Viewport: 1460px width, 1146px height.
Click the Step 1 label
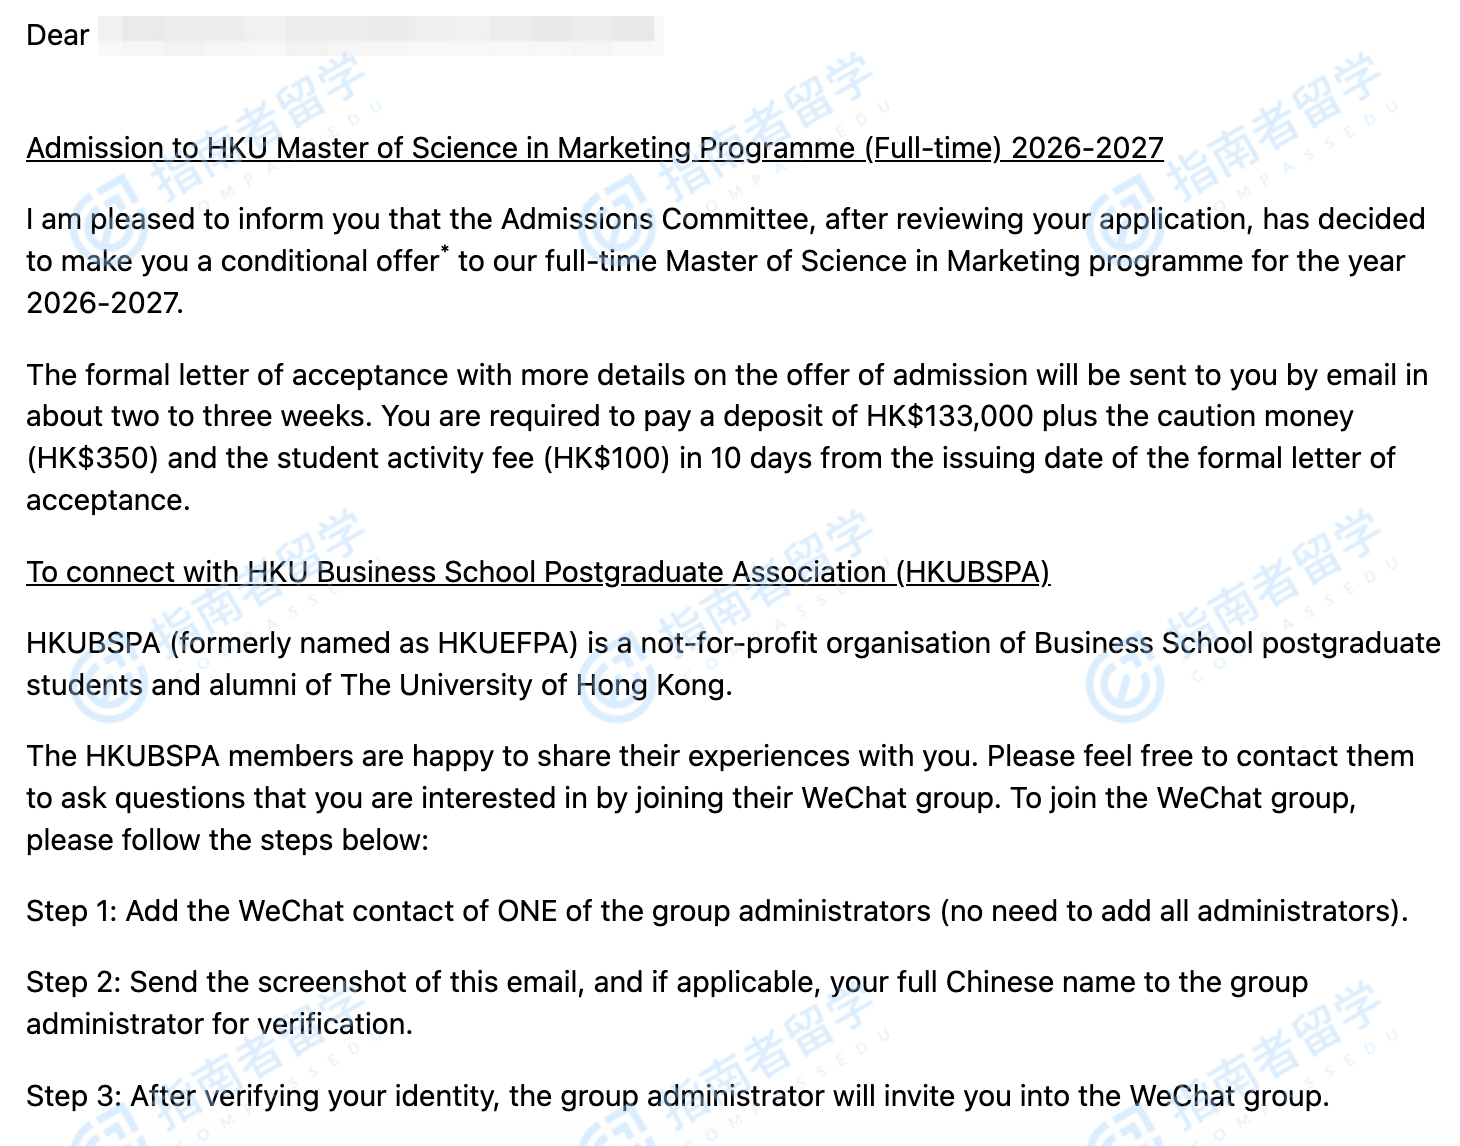click(70, 911)
